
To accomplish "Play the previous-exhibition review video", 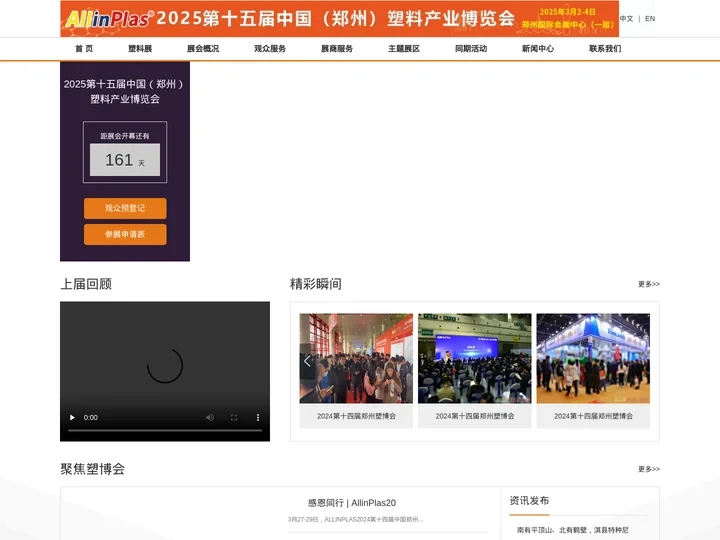I will pos(72,417).
